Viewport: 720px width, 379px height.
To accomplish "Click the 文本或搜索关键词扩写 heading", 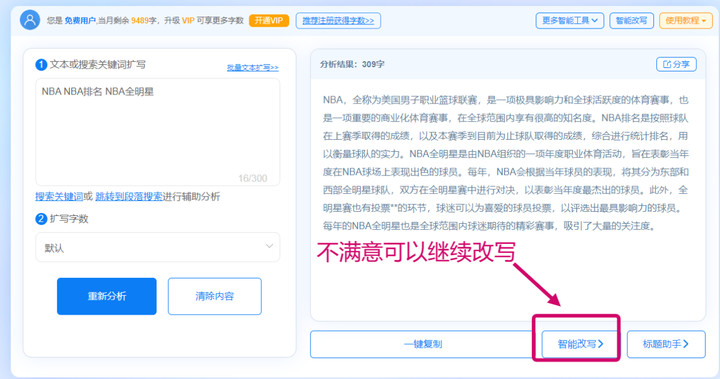I will [97, 65].
